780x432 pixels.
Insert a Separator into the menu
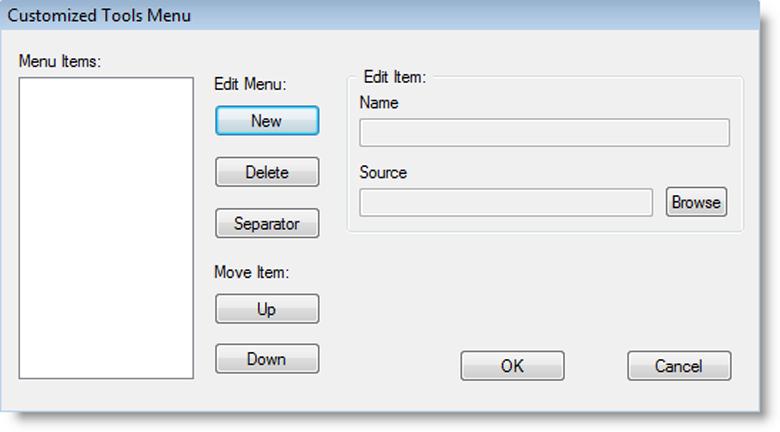267,223
